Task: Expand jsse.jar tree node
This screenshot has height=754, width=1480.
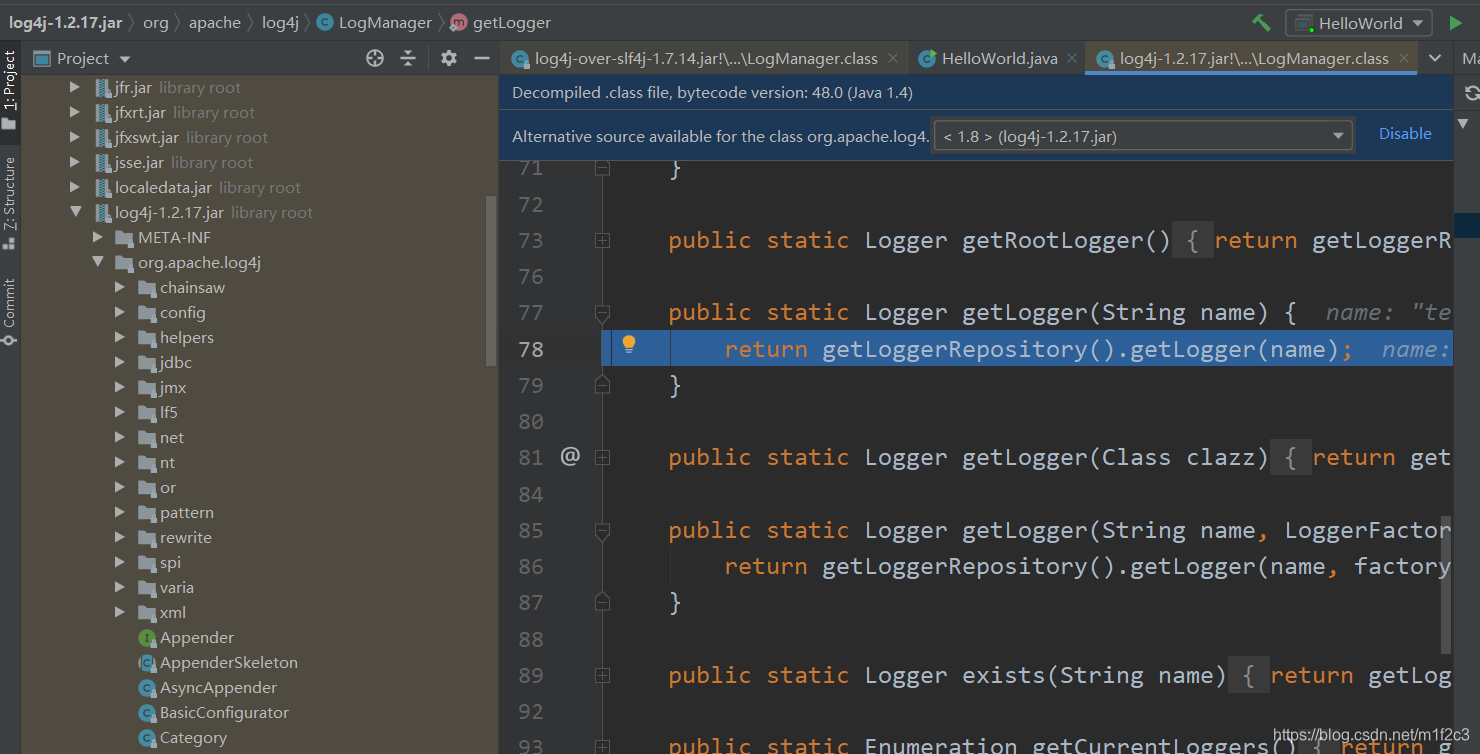Action: [x=75, y=163]
